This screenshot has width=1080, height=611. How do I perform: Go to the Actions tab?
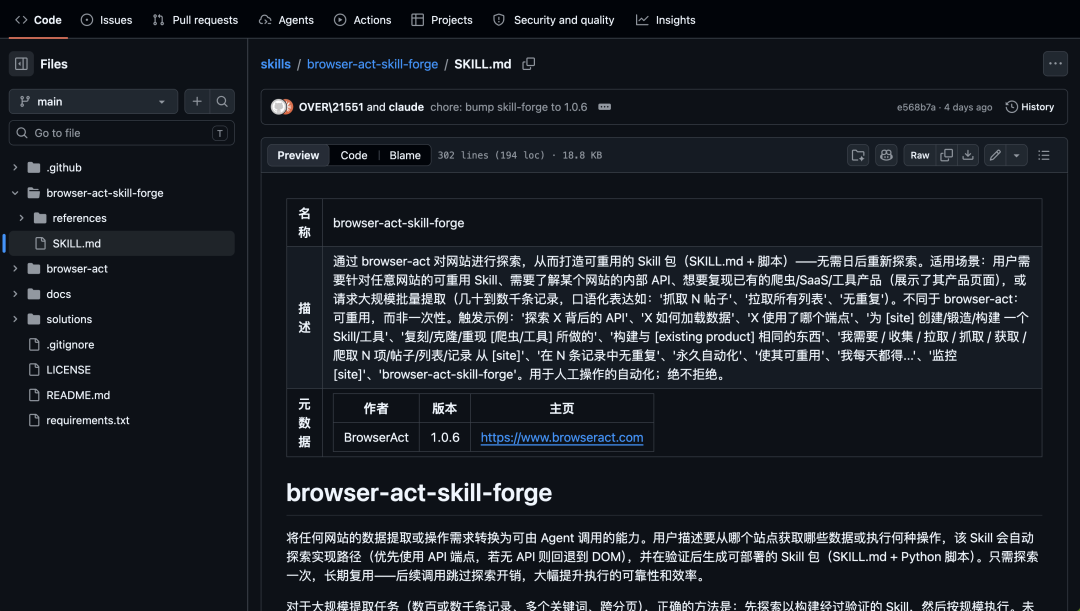pyautogui.click(x=362, y=20)
